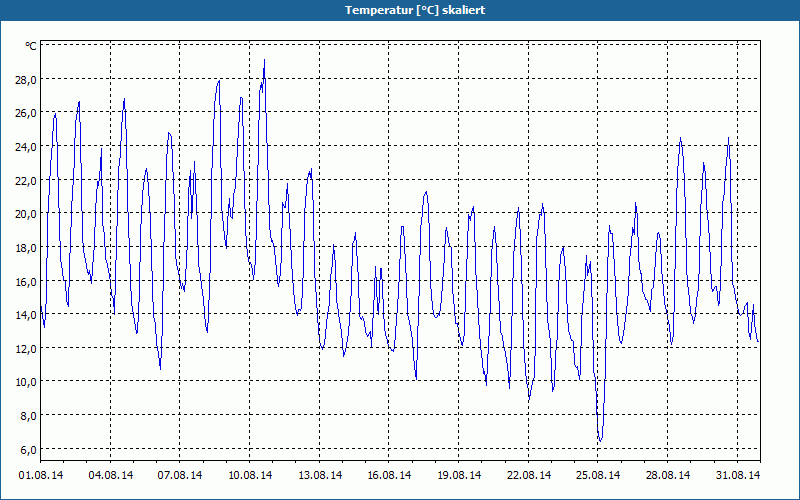Image resolution: width=800 pixels, height=500 pixels.
Task: Click the 16,0 y-axis label
Action: (x=26, y=282)
